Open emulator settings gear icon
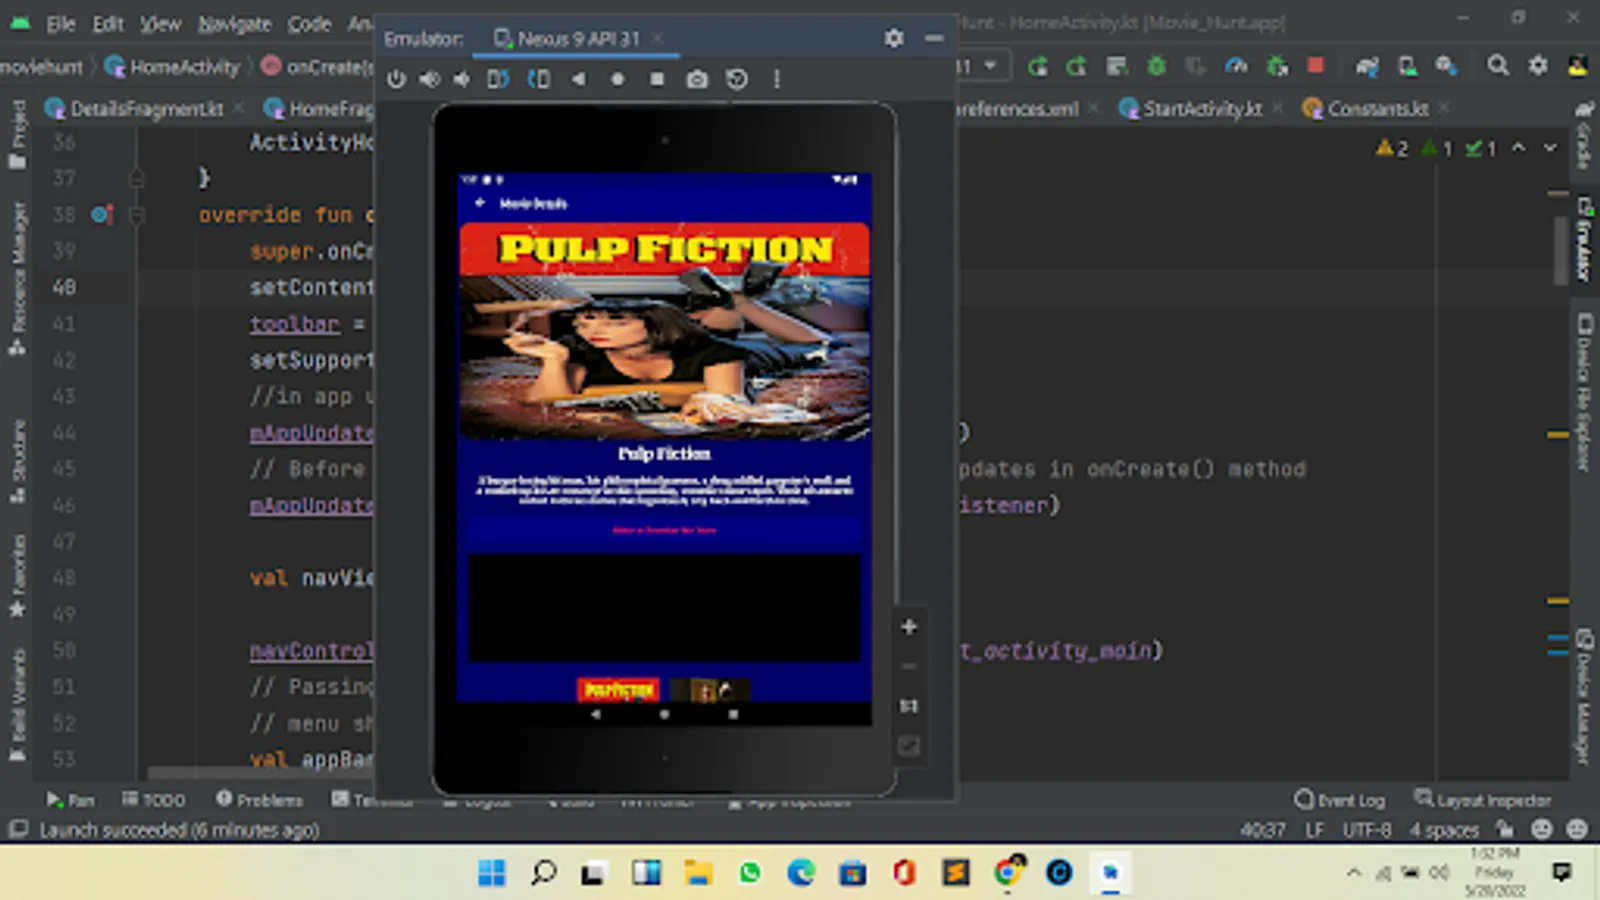1600x900 pixels. coord(893,38)
